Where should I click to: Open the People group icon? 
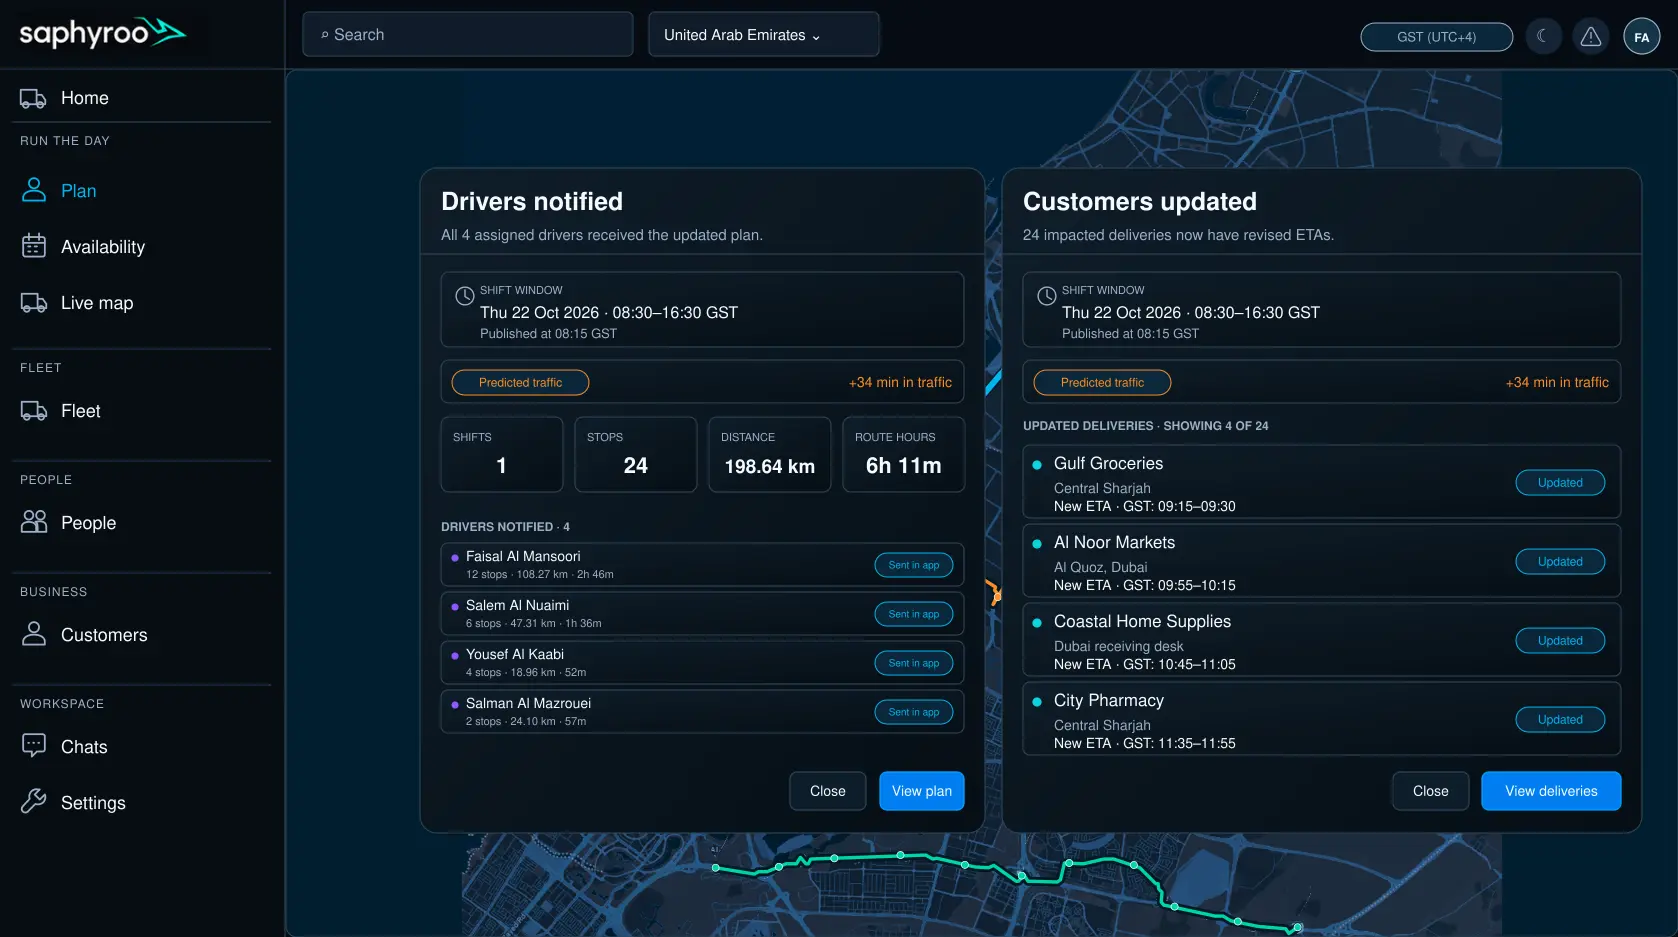34,522
